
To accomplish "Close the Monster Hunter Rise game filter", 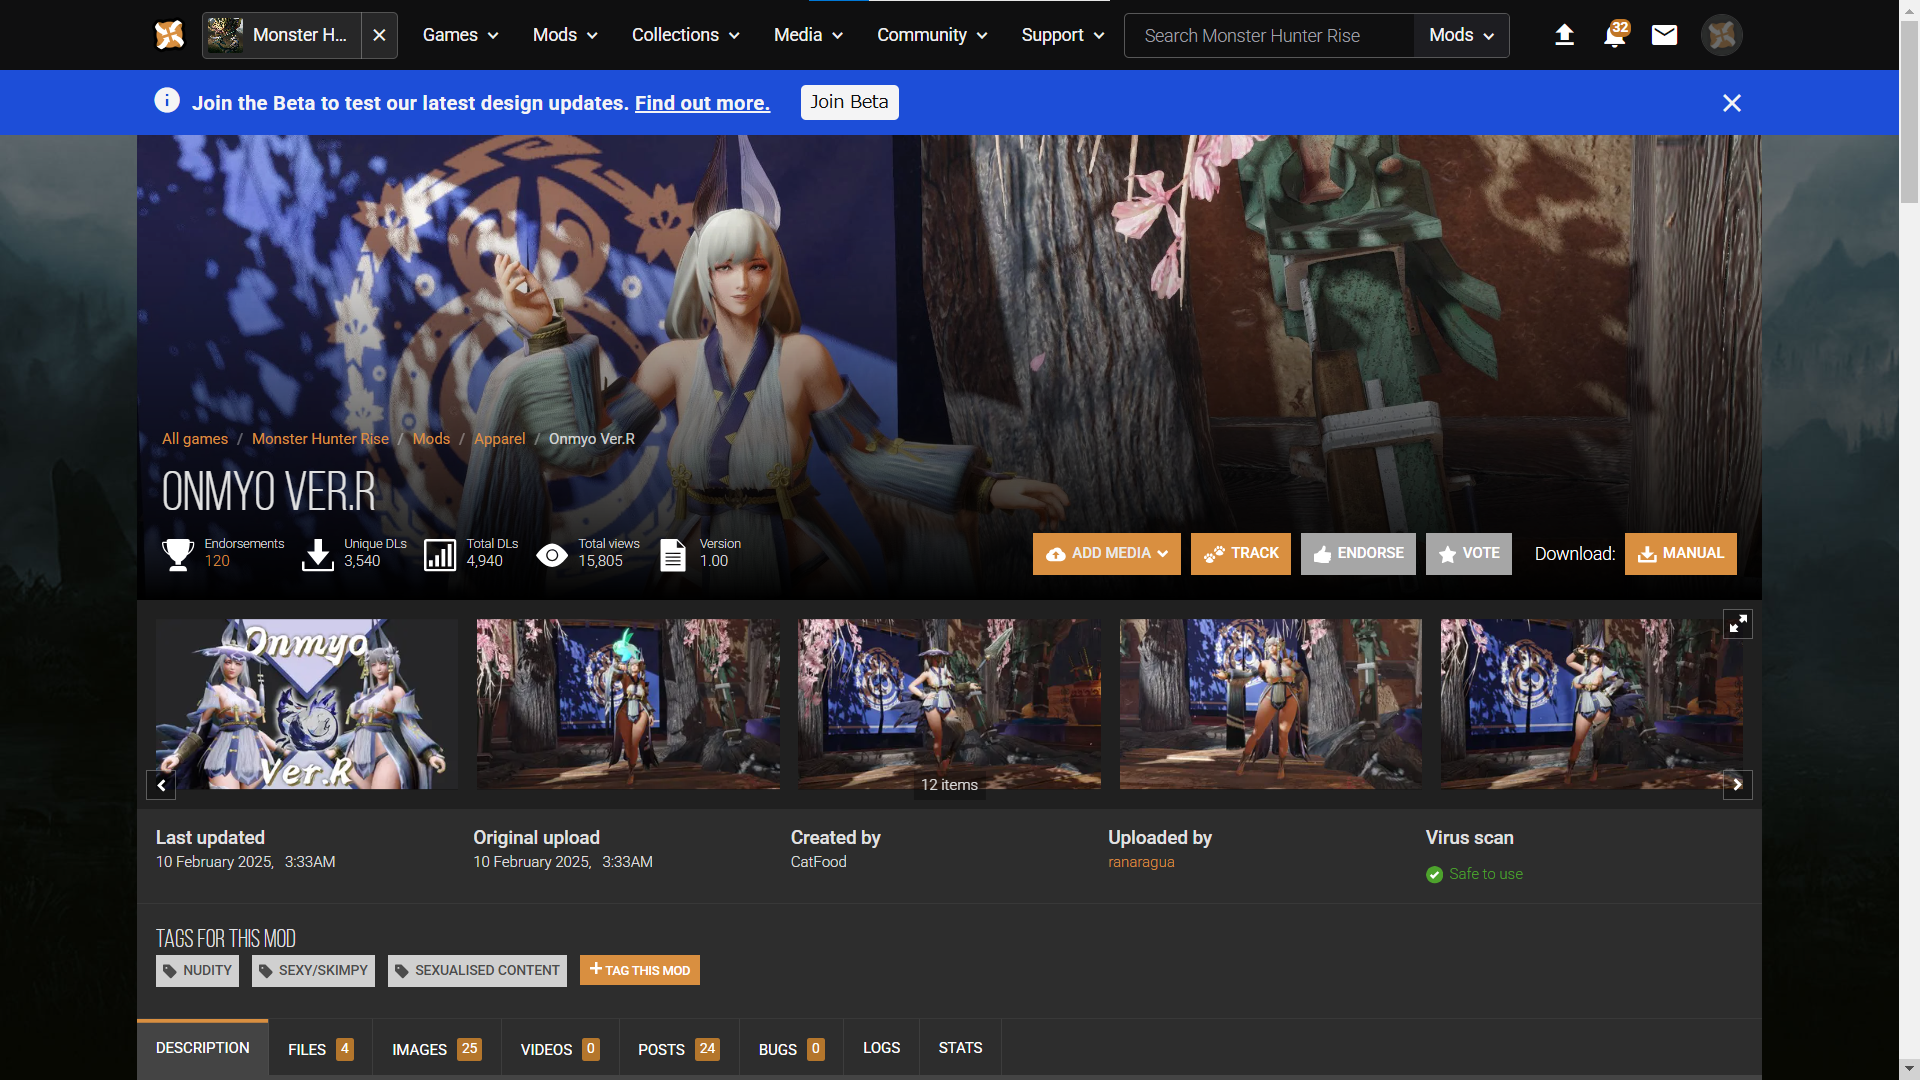I will pos(379,35).
